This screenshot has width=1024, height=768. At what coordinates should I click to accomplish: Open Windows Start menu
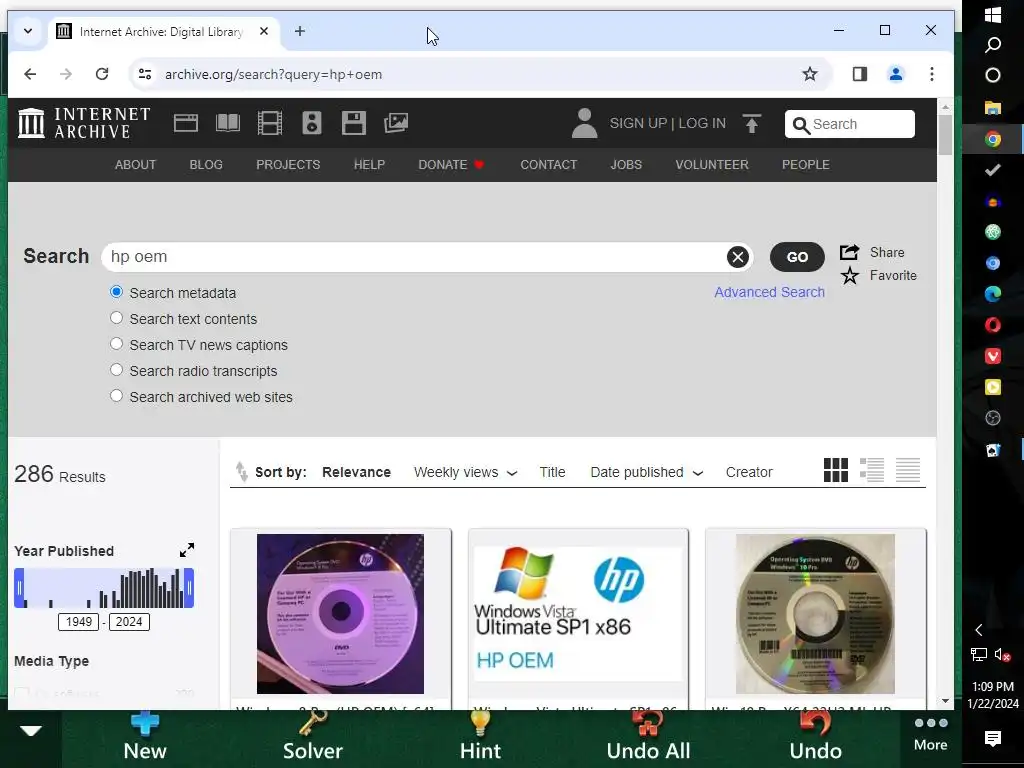coord(993,15)
